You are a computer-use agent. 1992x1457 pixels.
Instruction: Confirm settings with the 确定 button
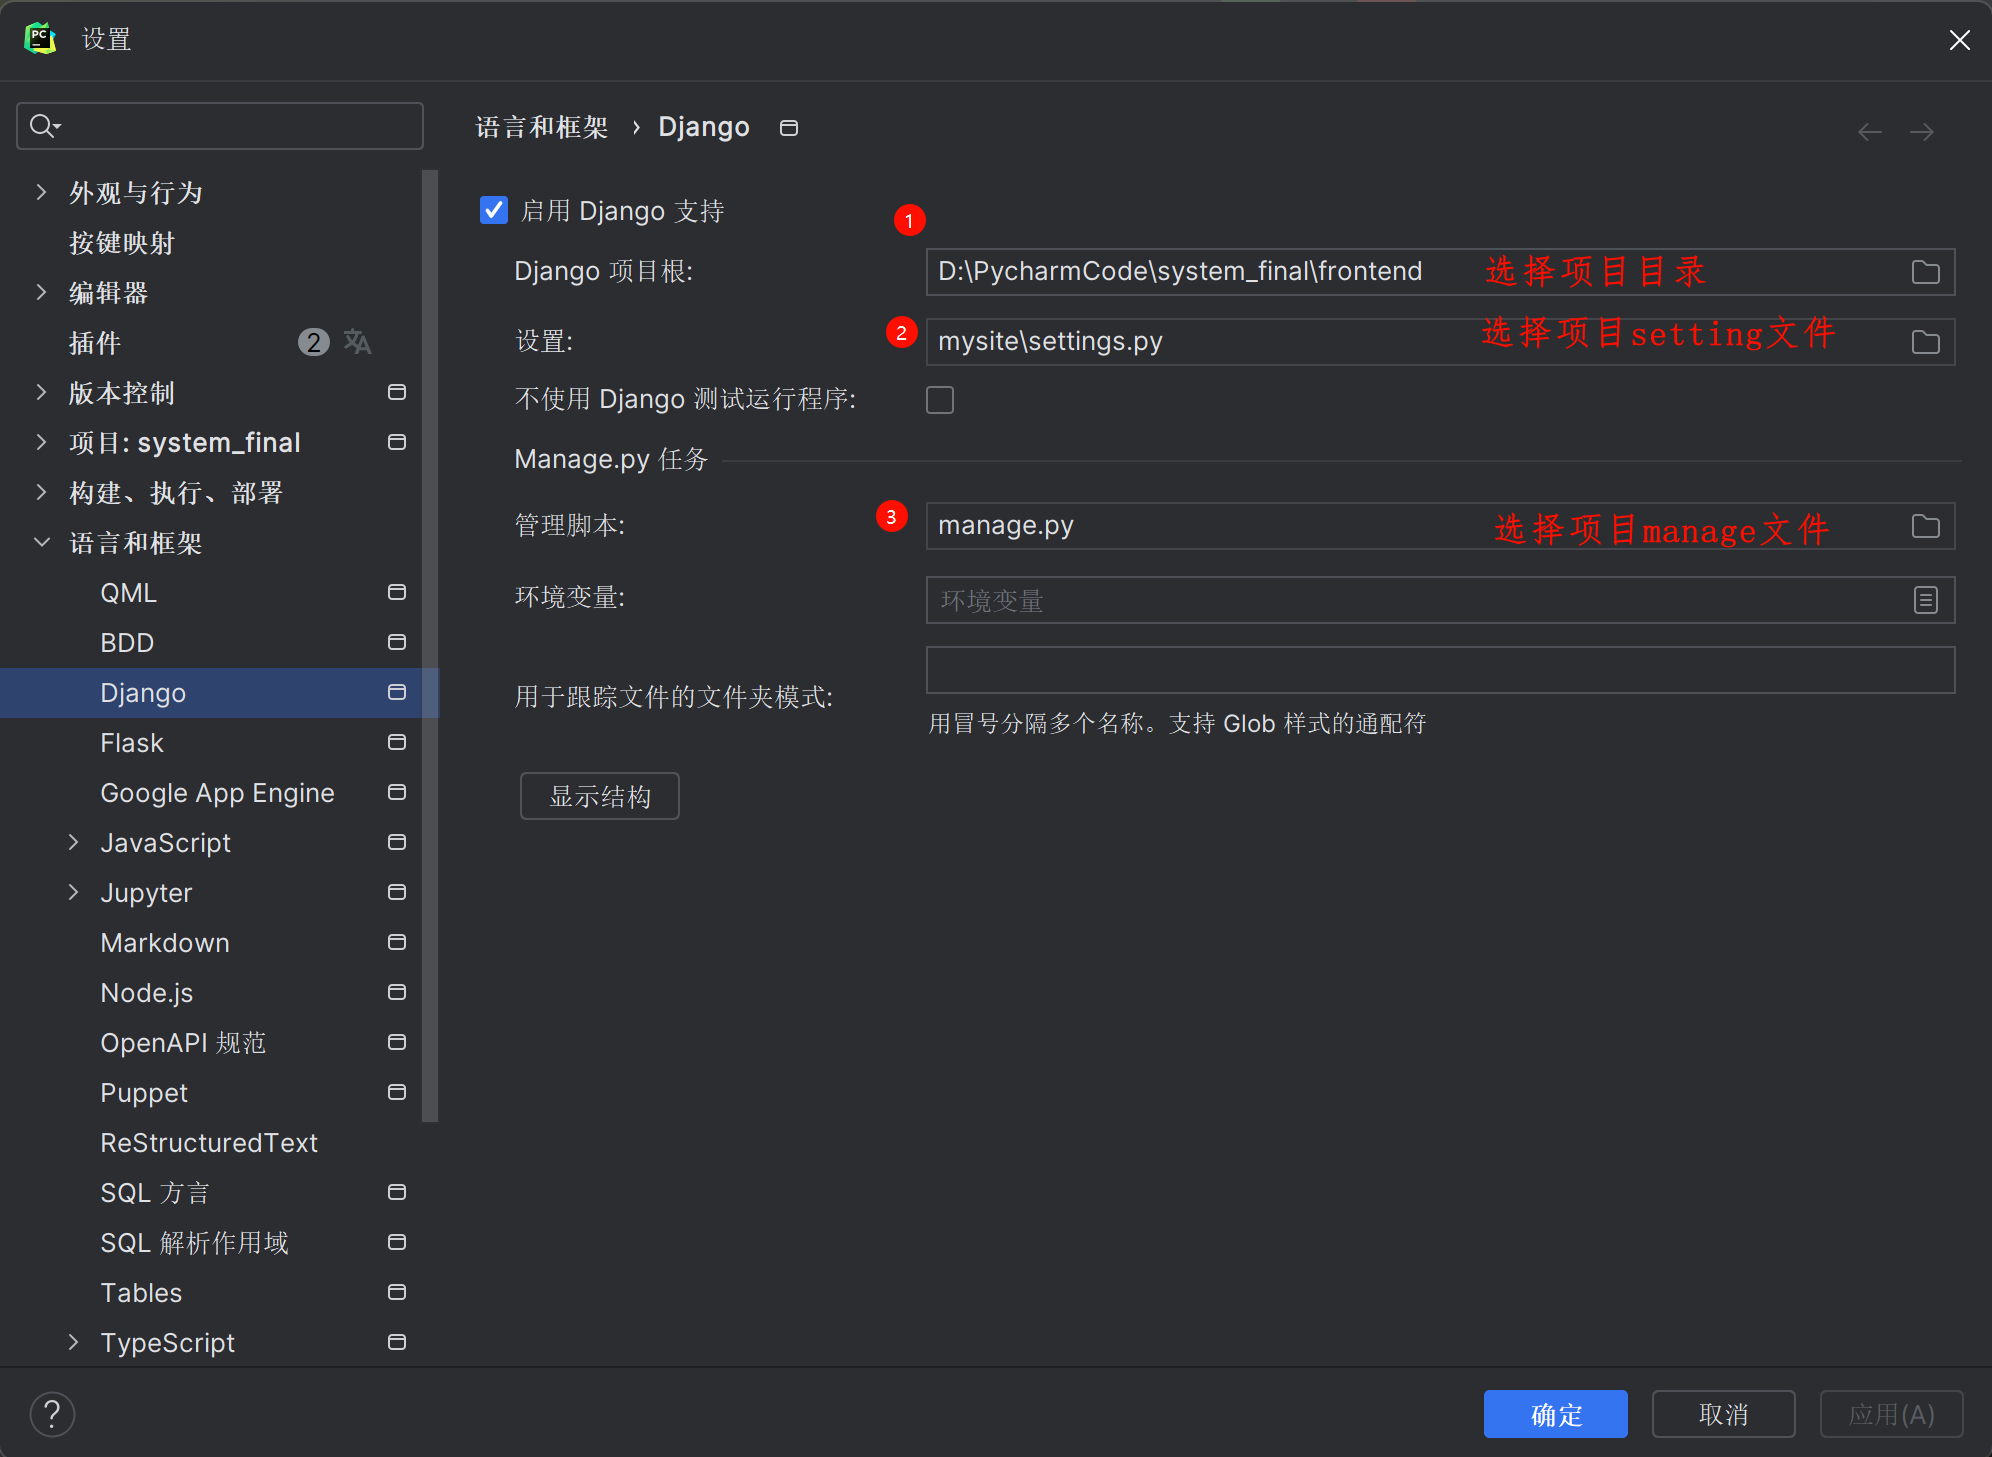coord(1554,1413)
